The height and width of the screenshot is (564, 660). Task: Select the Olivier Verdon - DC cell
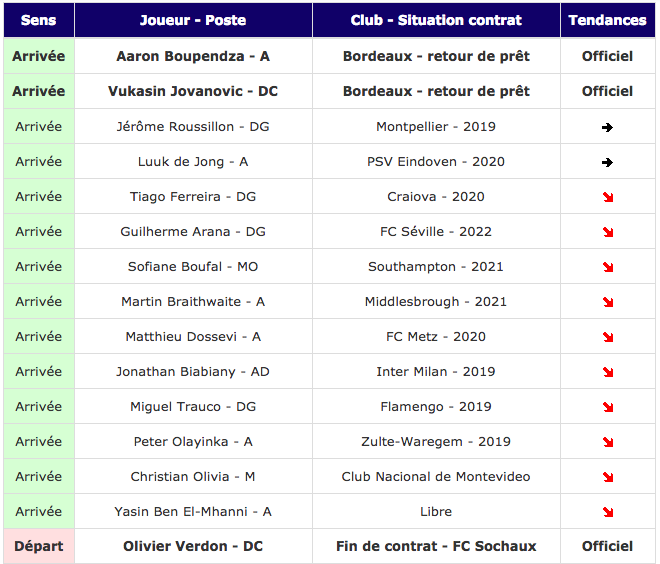pyautogui.click(x=193, y=546)
